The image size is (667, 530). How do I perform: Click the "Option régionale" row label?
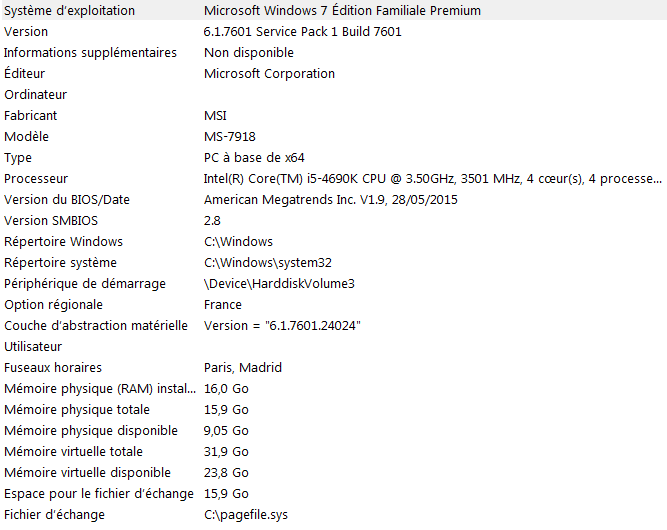(53, 305)
